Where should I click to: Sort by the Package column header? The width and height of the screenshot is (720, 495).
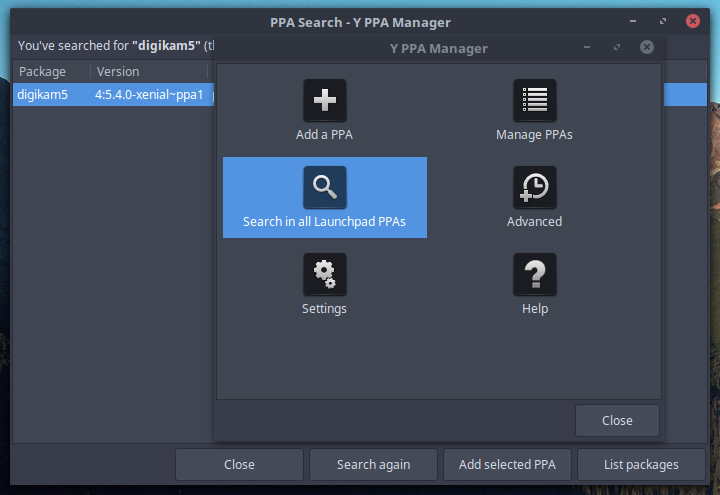51,72
